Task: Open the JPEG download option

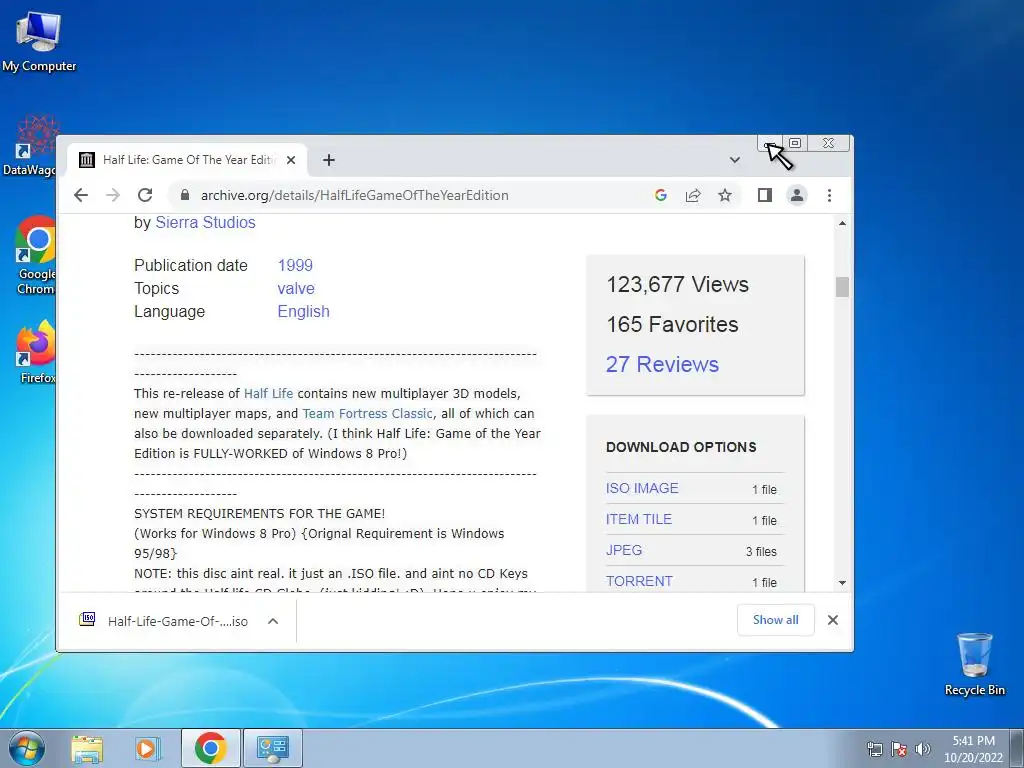Action: [x=624, y=551]
